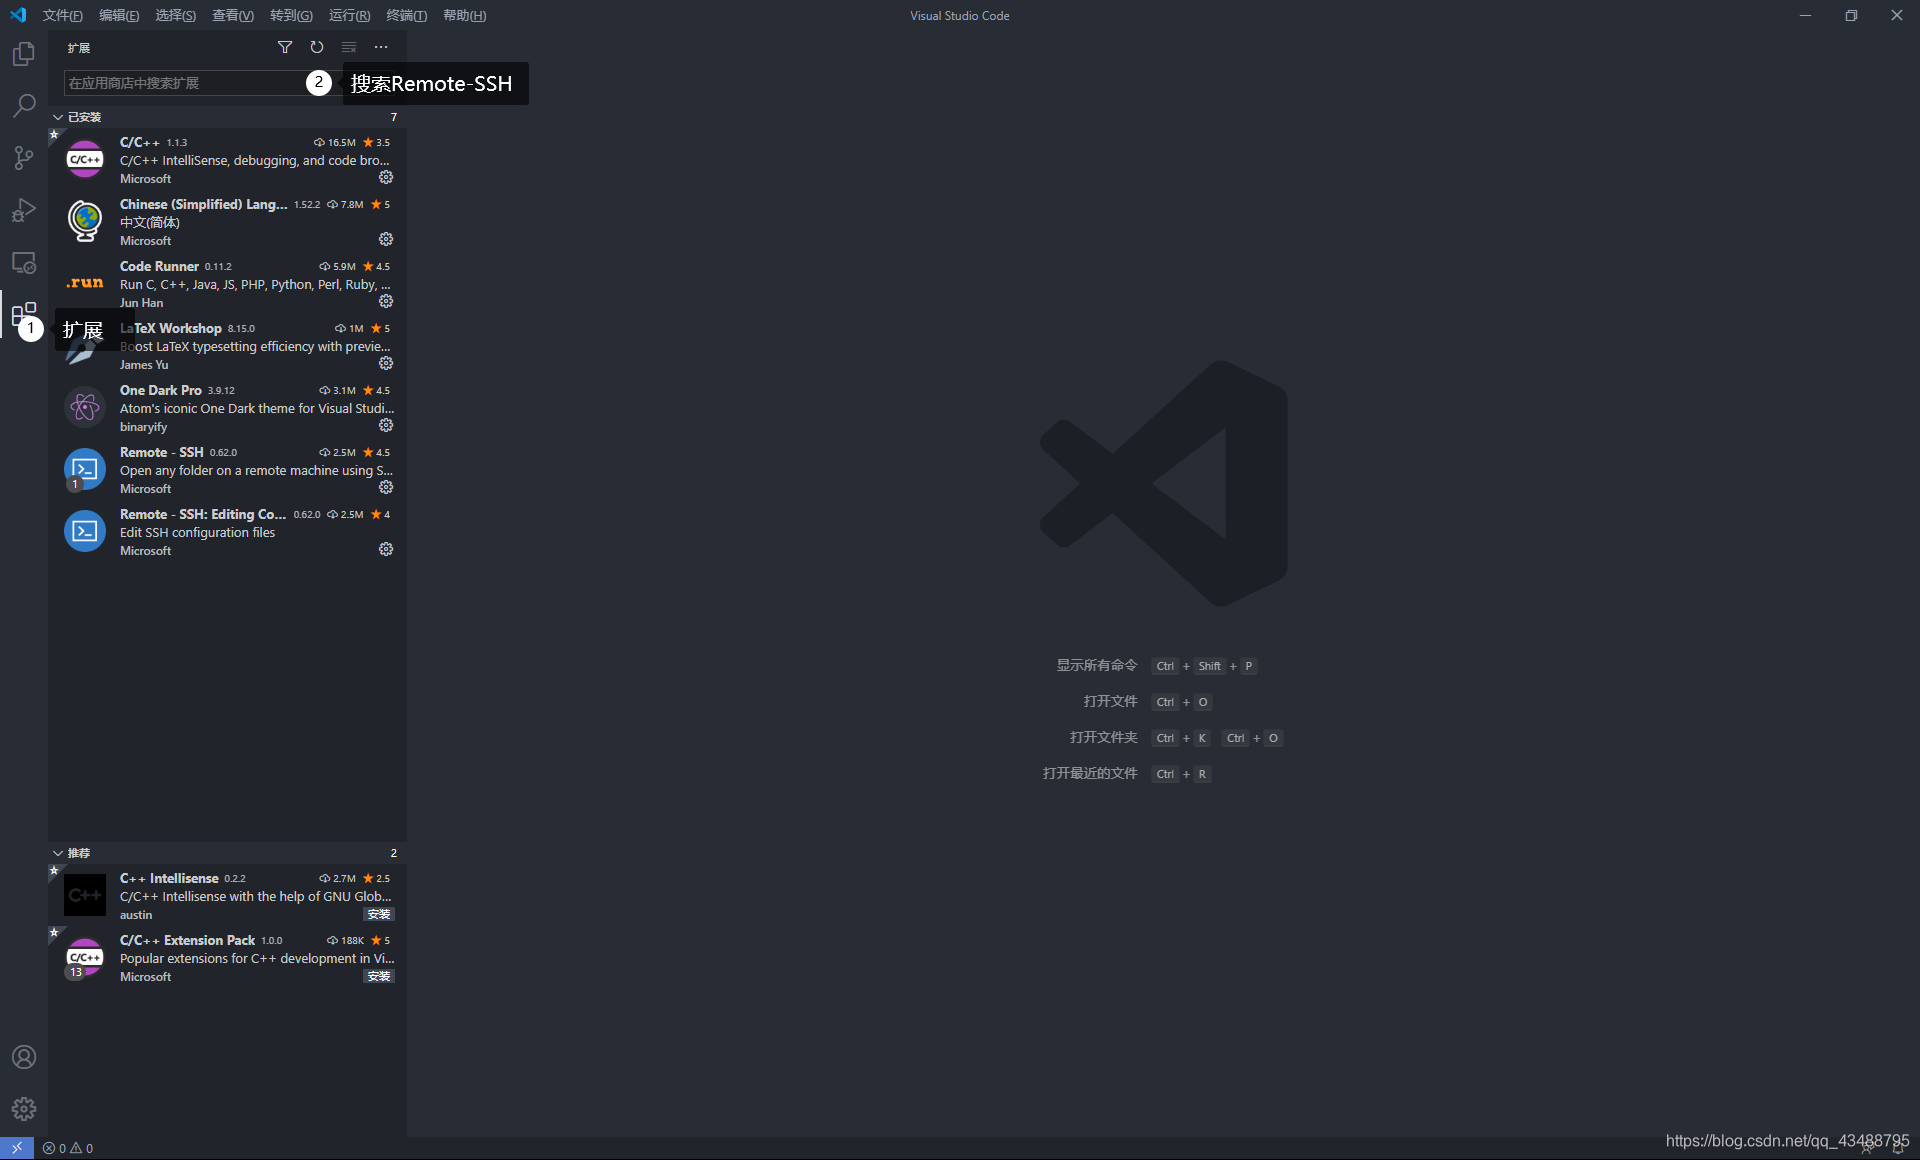Open the Search view in activity bar

(24, 105)
